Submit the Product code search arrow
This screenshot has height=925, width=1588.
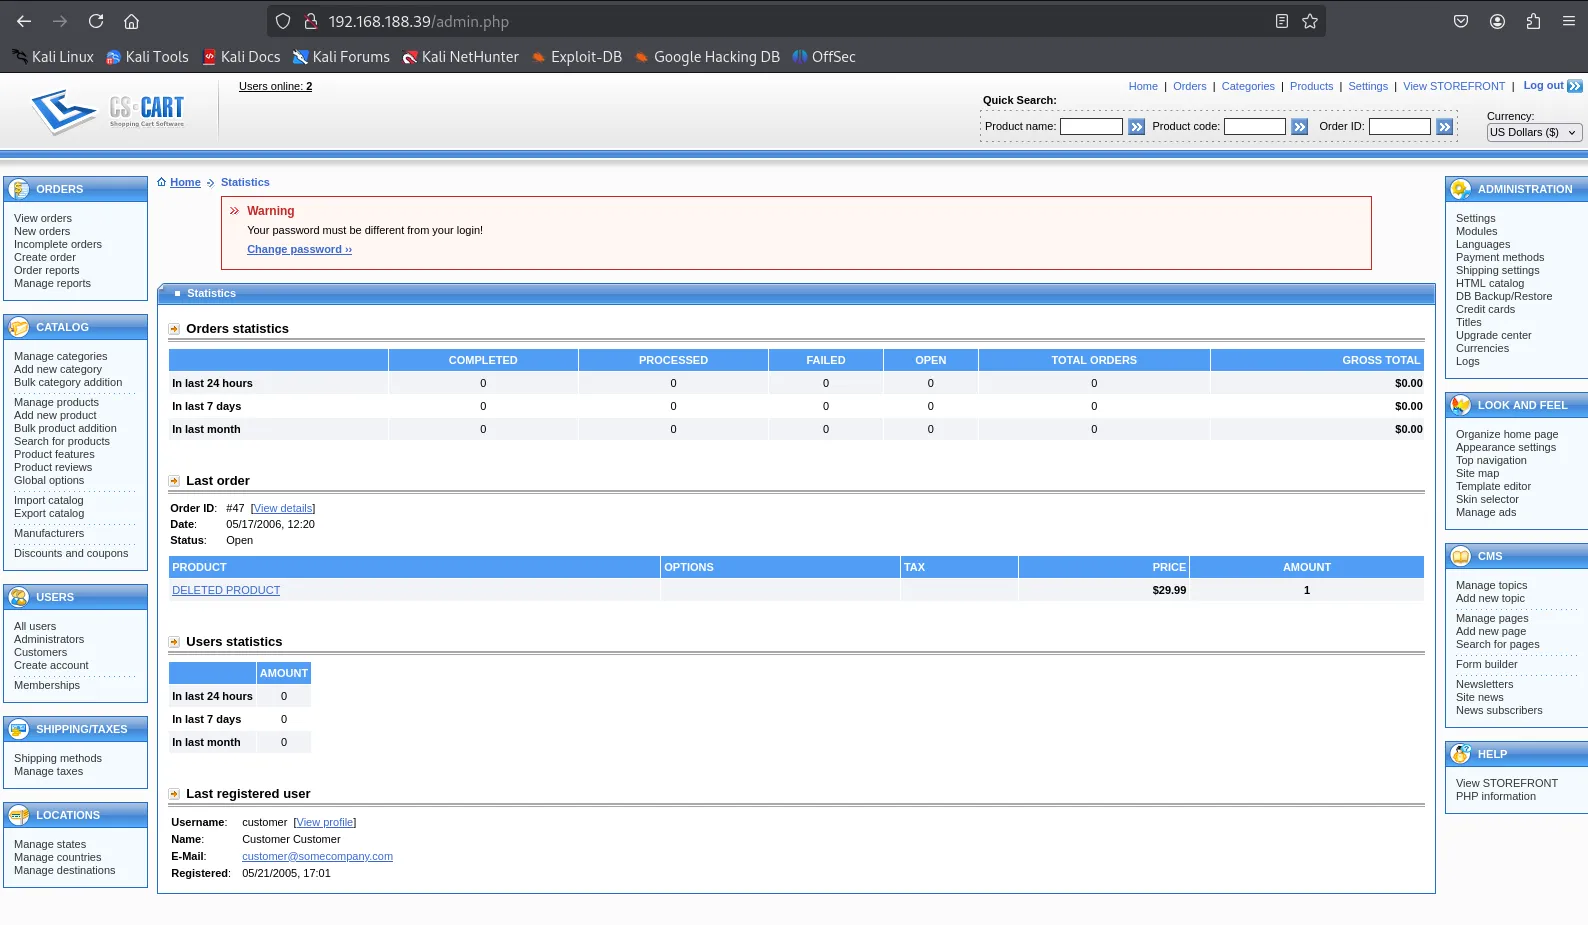1299,127
